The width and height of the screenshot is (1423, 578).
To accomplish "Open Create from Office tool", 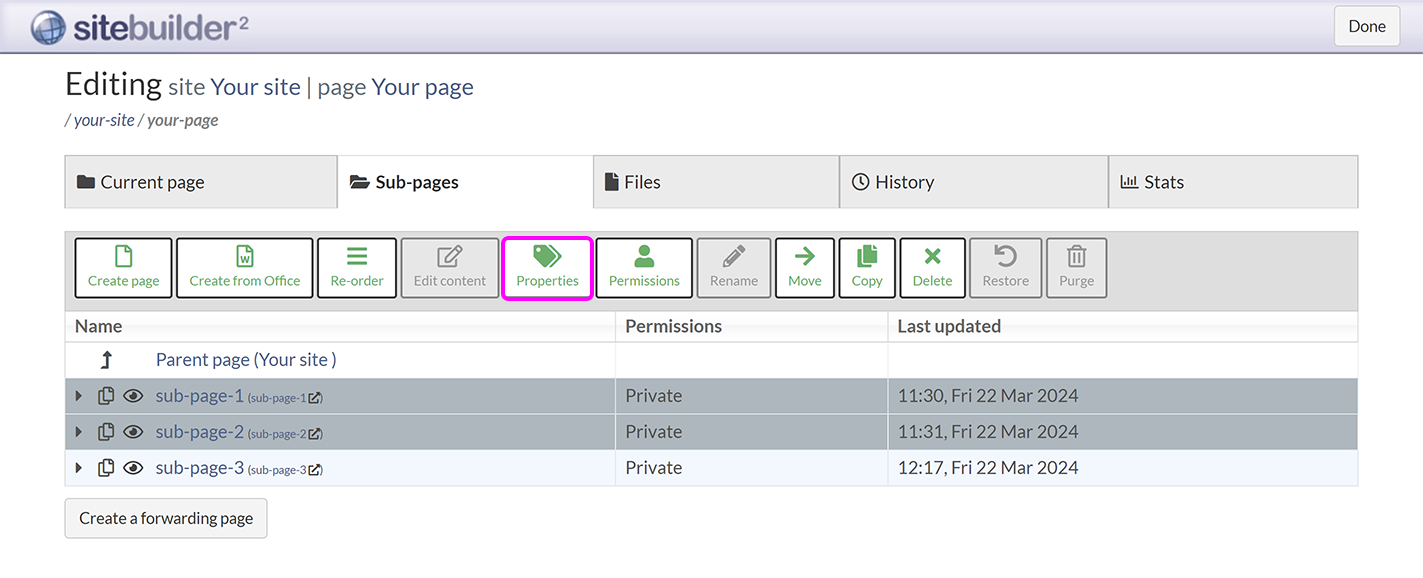I will click(245, 268).
